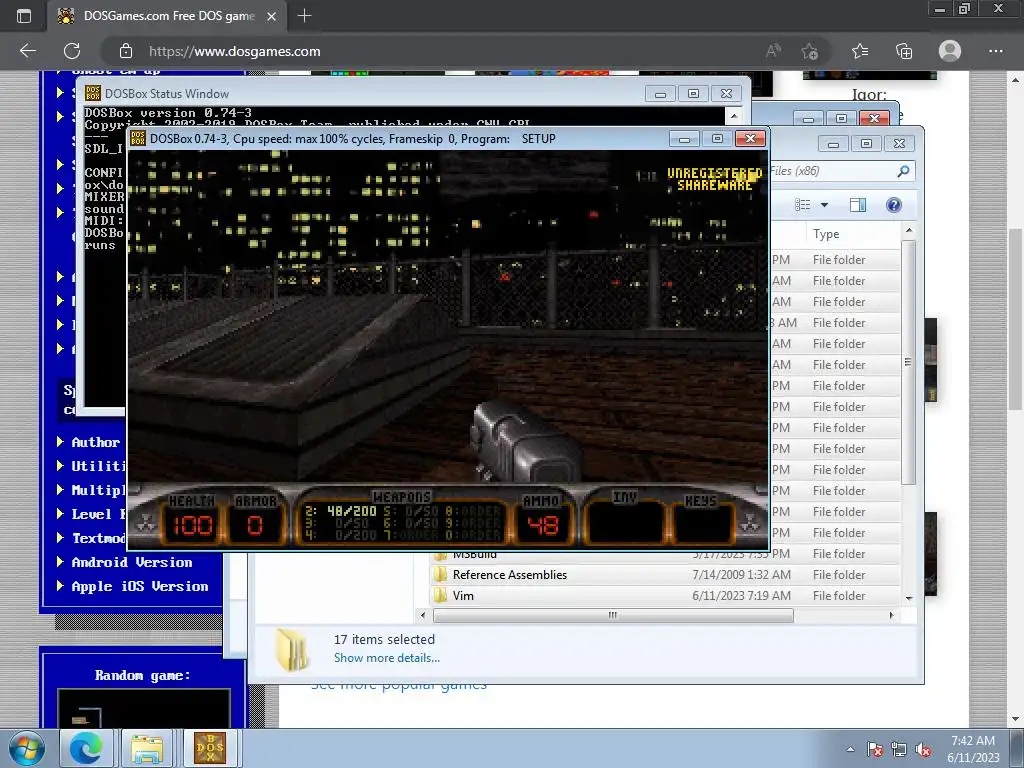Image resolution: width=1024 pixels, height=768 pixels.
Task: Open the network tray icon
Action: click(x=899, y=749)
